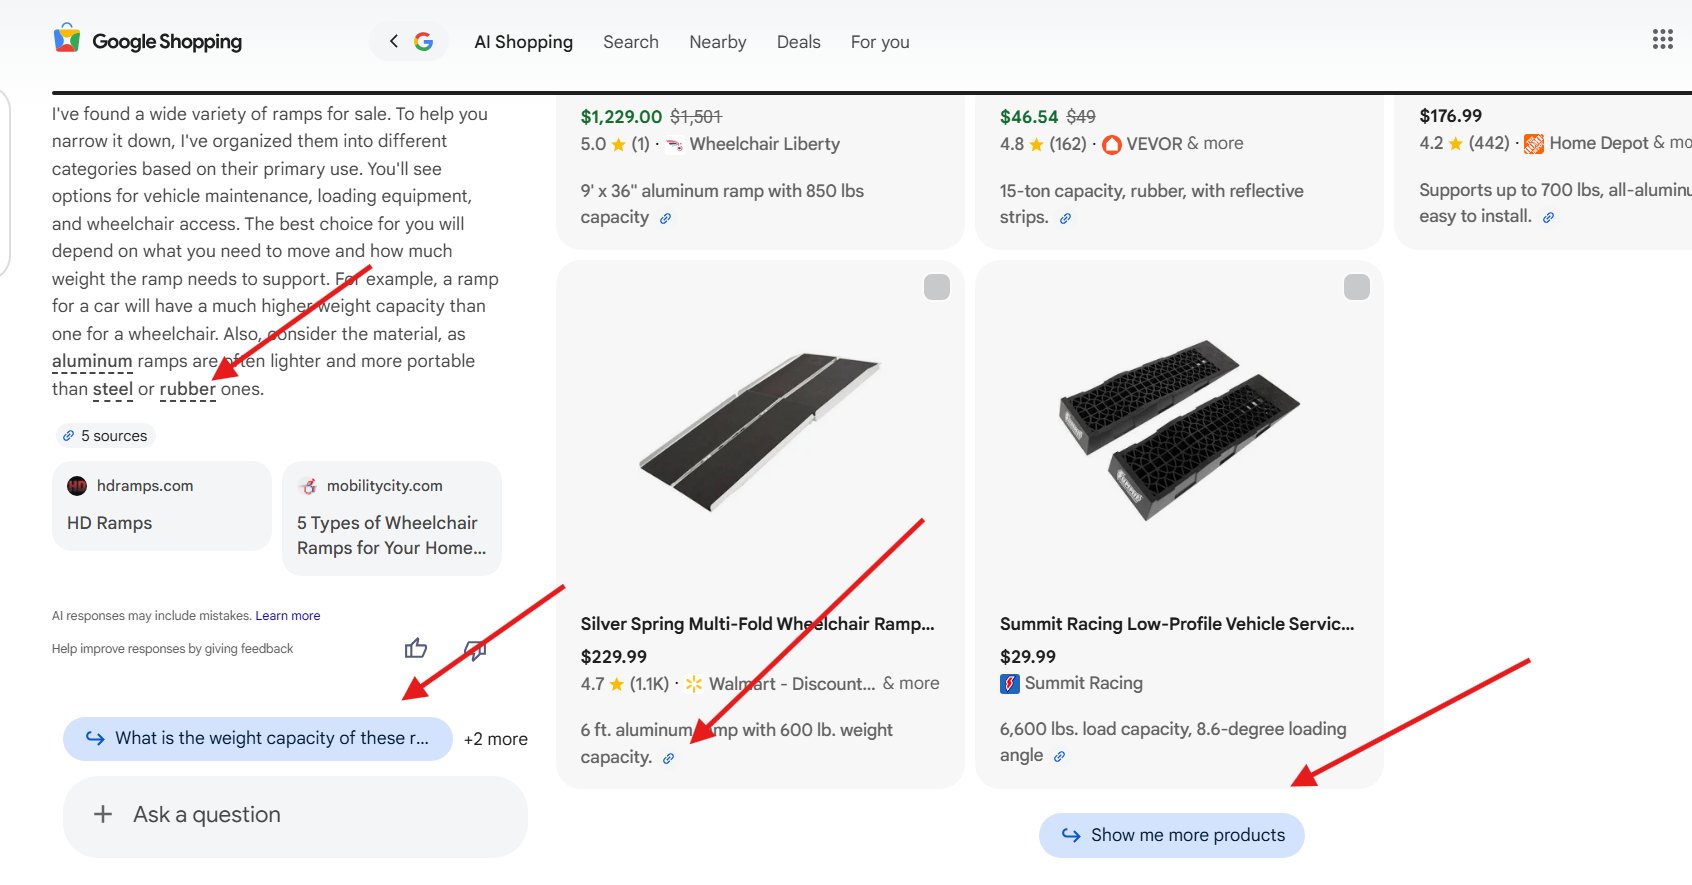Click the Walmart merchant icon
Image resolution: width=1692 pixels, height=885 pixels.
[x=693, y=683]
